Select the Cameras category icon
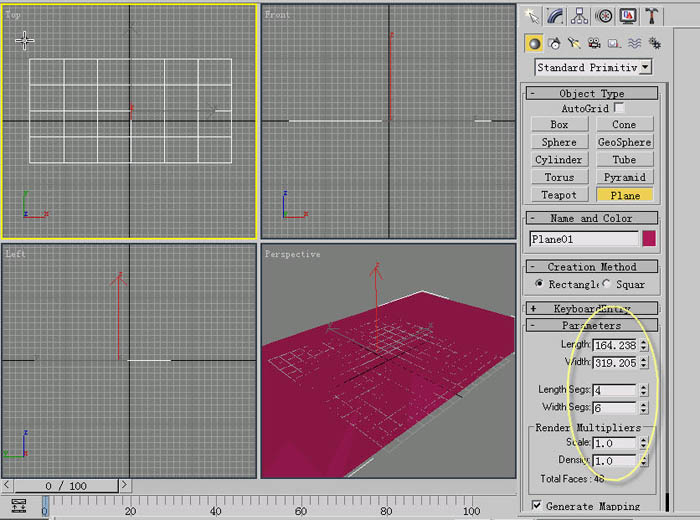The width and height of the screenshot is (700, 520). pyautogui.click(x=594, y=43)
